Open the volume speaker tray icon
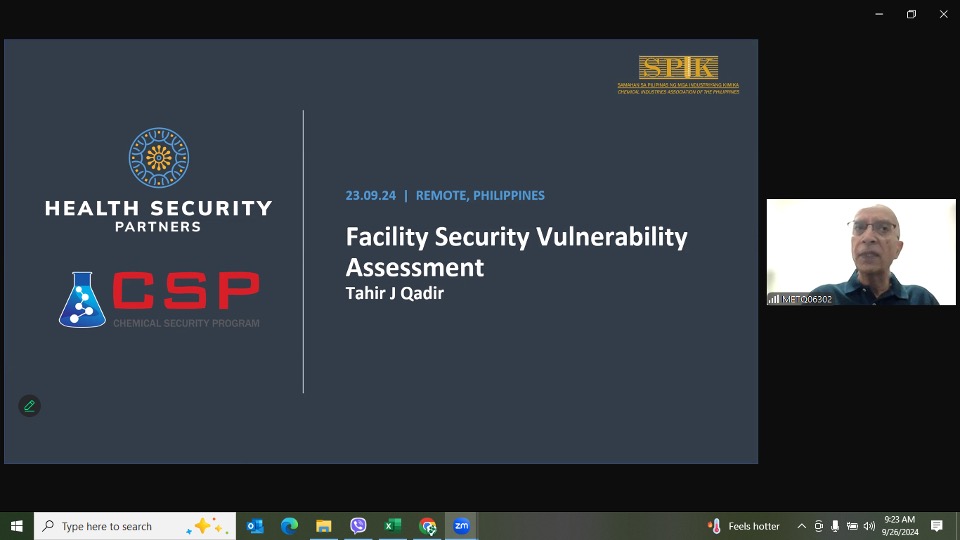This screenshot has width=960, height=540. (869, 526)
